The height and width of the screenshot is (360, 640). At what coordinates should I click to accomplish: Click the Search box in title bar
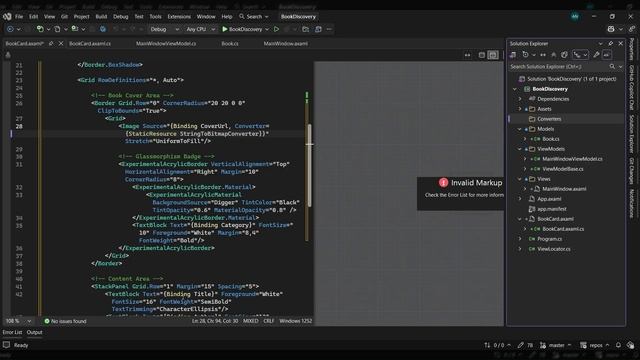point(254,17)
